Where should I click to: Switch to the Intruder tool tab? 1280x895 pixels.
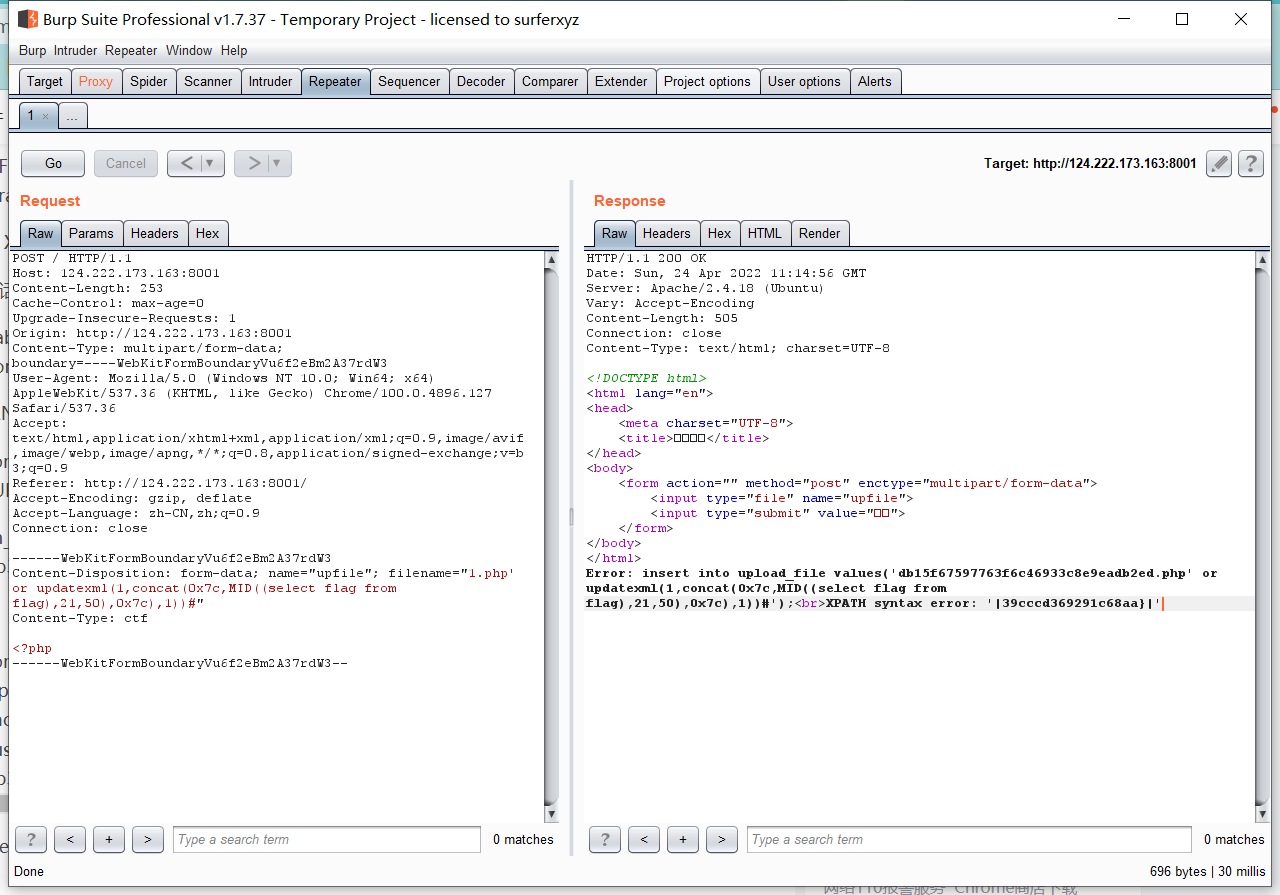271,82
